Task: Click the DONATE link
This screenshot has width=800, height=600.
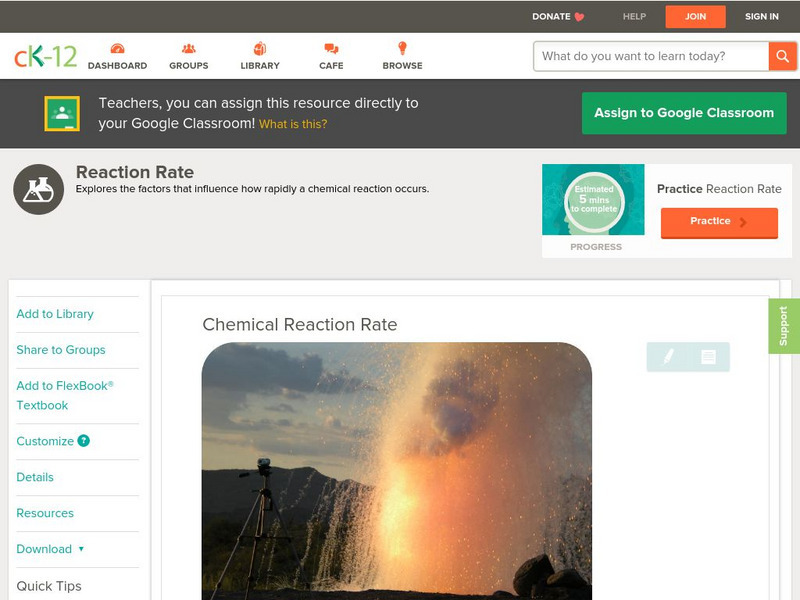Action: [551, 17]
